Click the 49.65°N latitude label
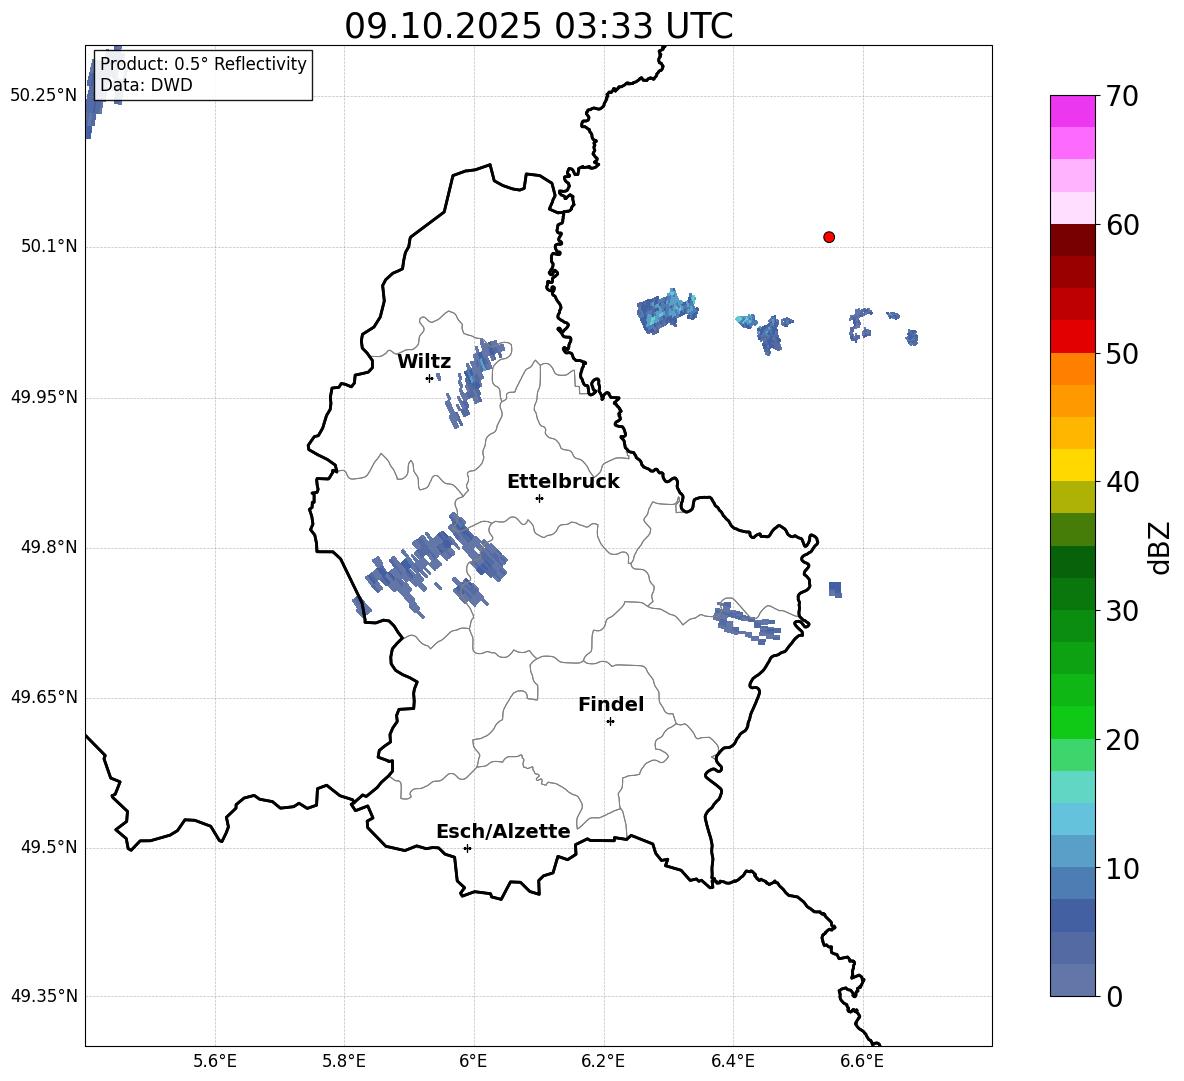 point(44,697)
